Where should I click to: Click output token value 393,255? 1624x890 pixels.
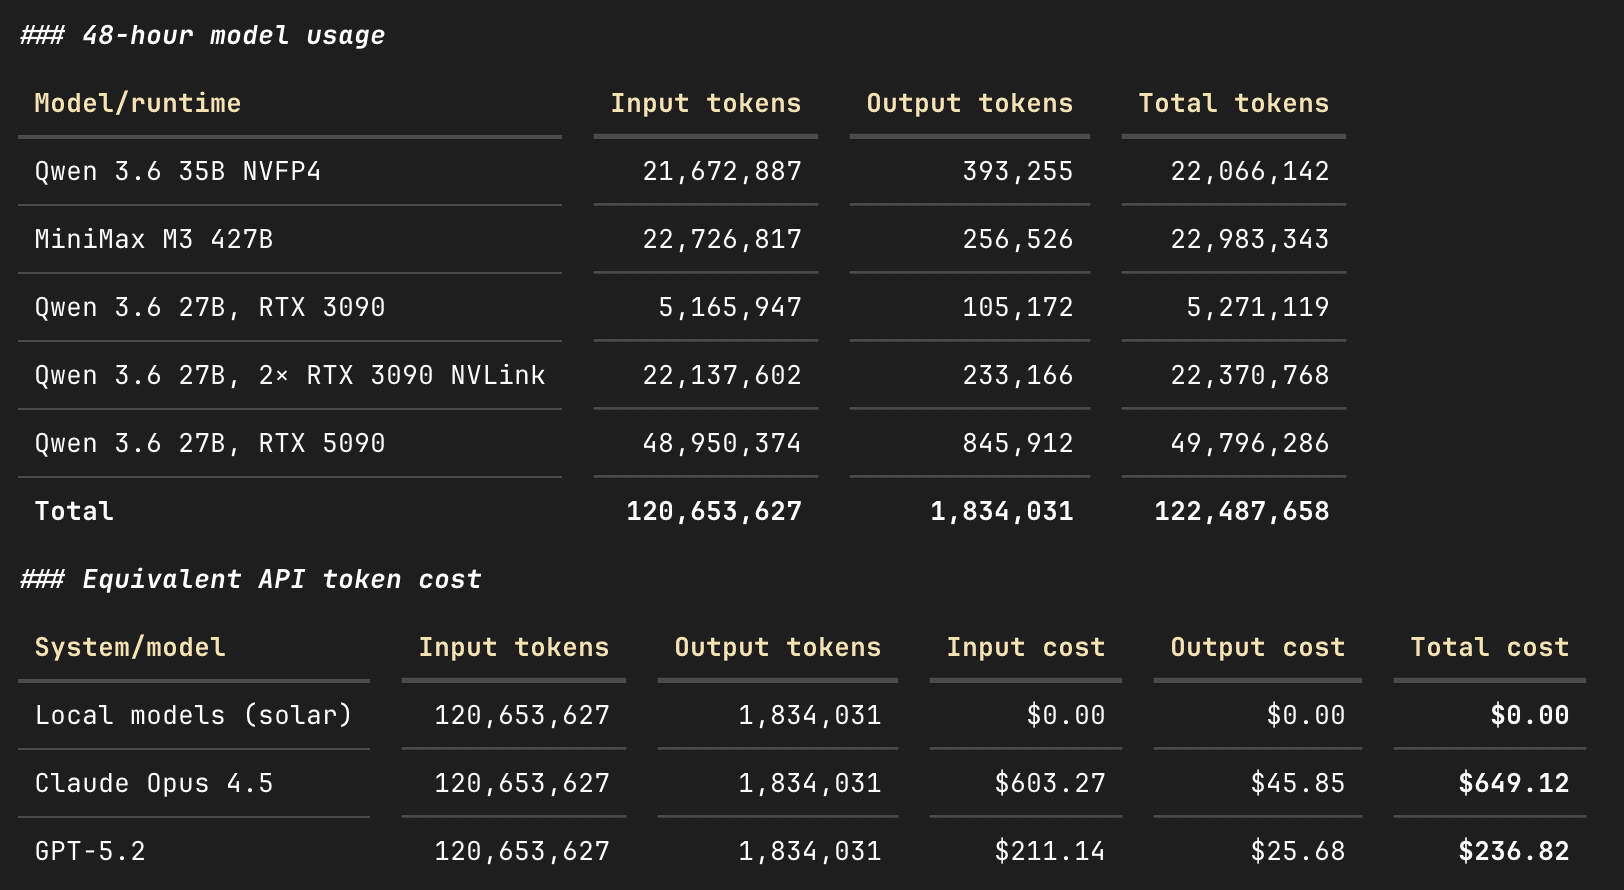(1018, 171)
